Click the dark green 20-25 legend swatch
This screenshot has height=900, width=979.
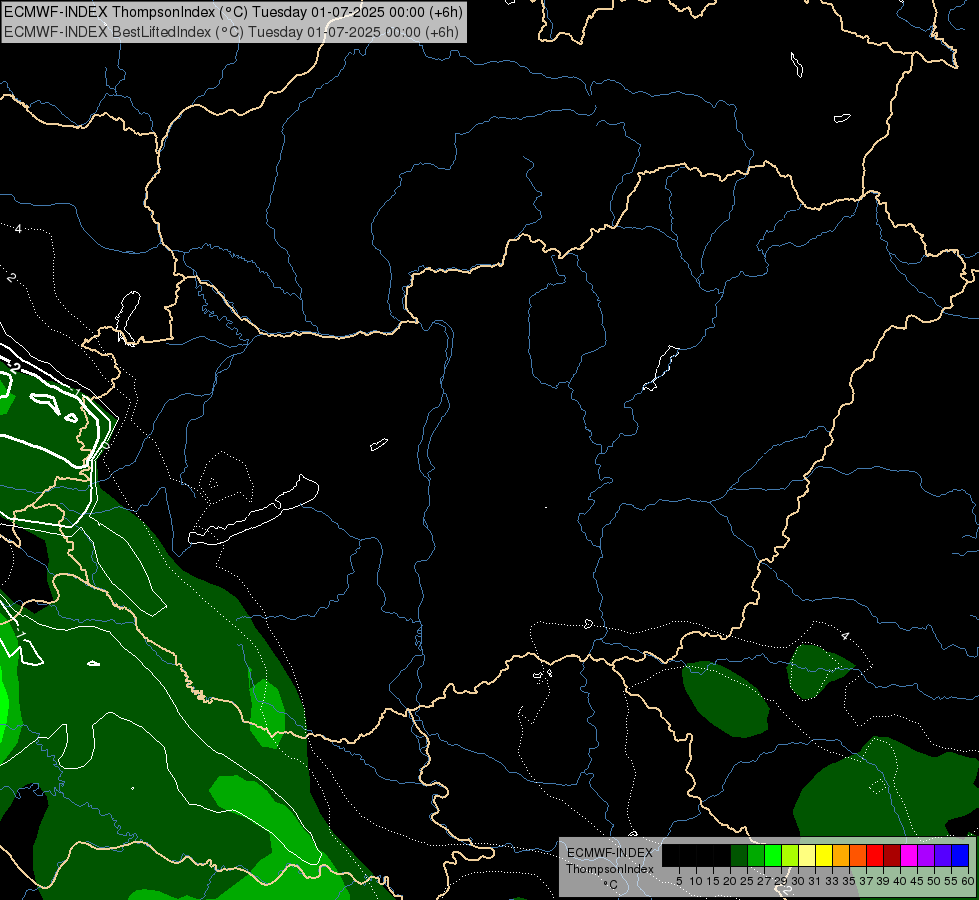(x=739, y=855)
